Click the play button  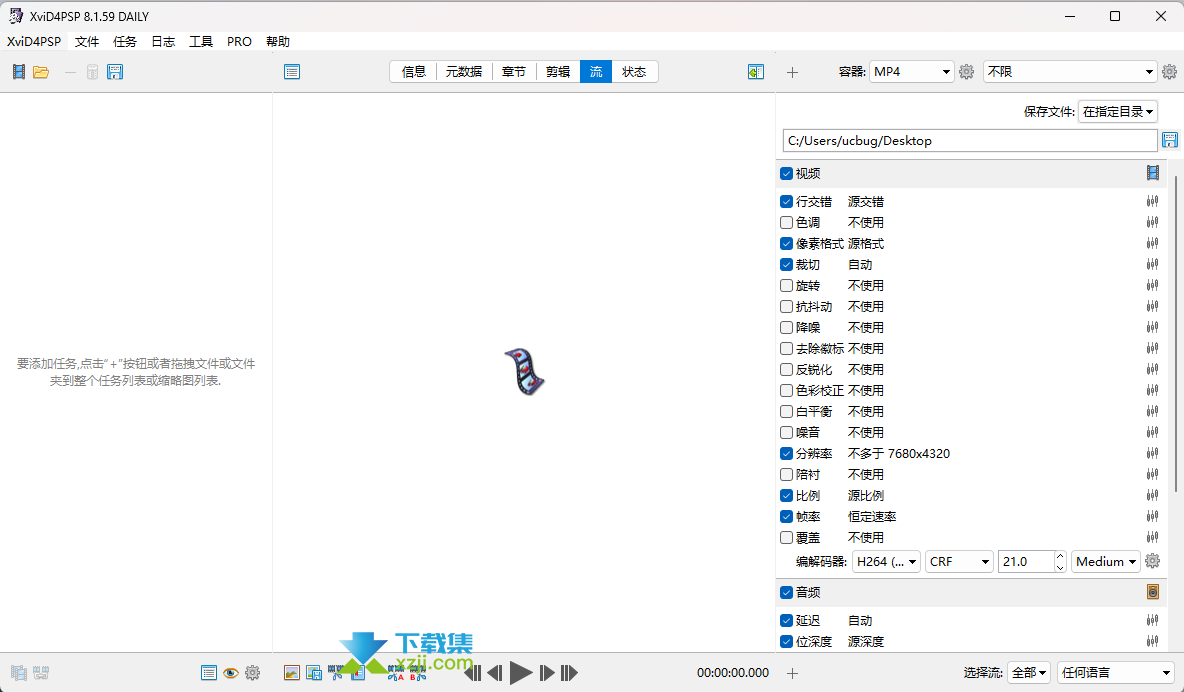click(x=521, y=672)
